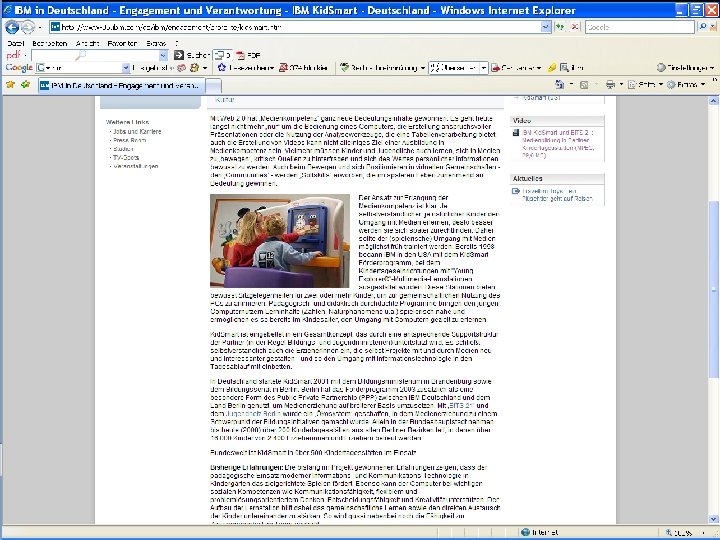720x540 pixels.
Task: Open the Bearbeiten menu
Action: pyautogui.click(x=50, y=44)
